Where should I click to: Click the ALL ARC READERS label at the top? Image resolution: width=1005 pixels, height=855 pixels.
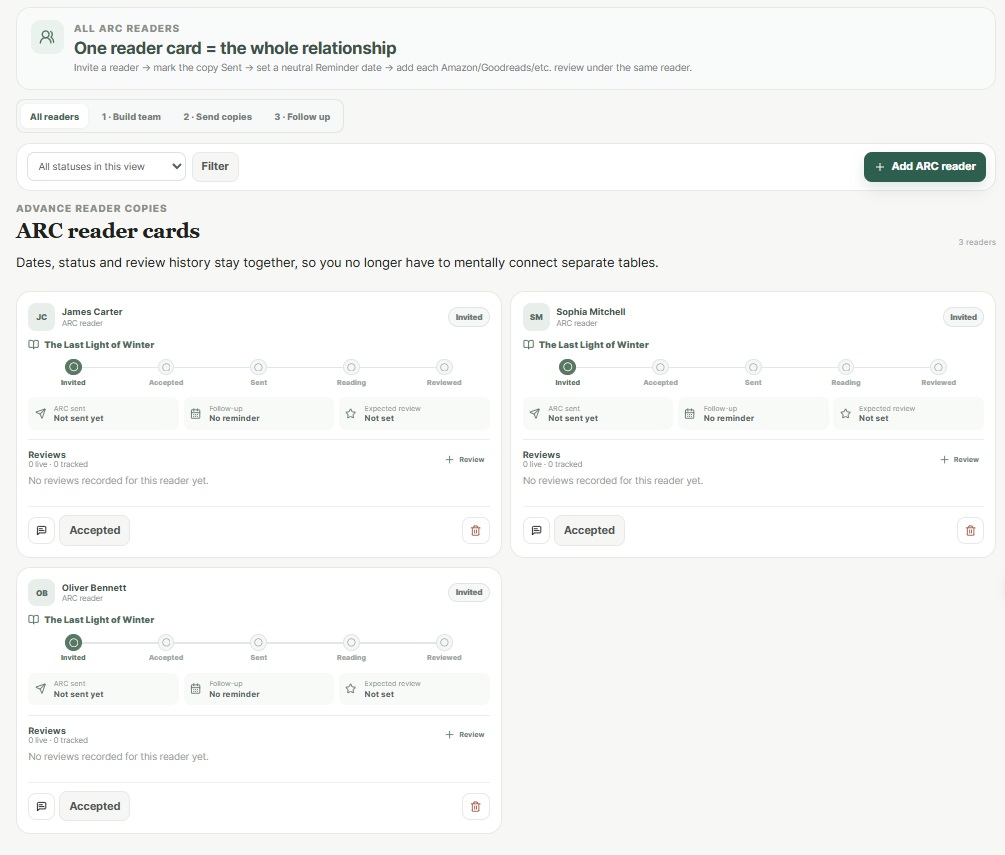coord(126,28)
